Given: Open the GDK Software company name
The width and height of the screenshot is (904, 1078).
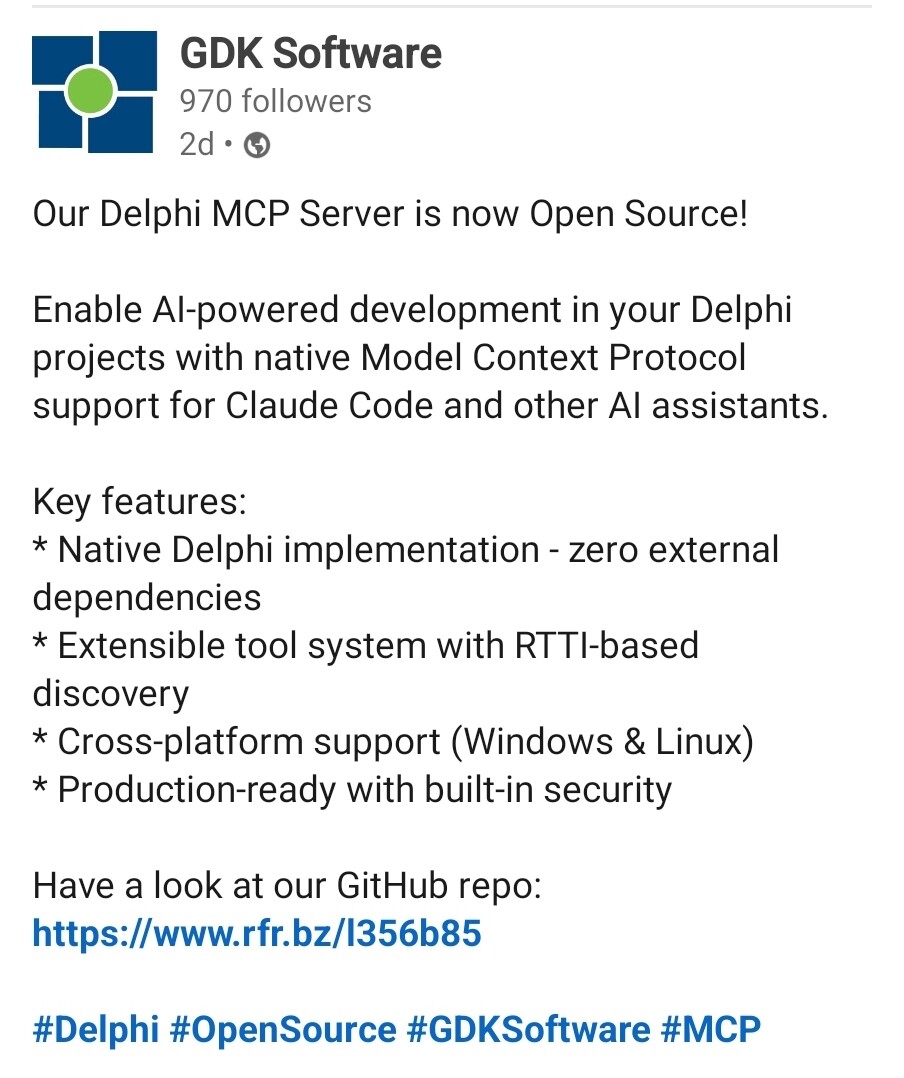Looking at the screenshot, I should click(x=311, y=53).
